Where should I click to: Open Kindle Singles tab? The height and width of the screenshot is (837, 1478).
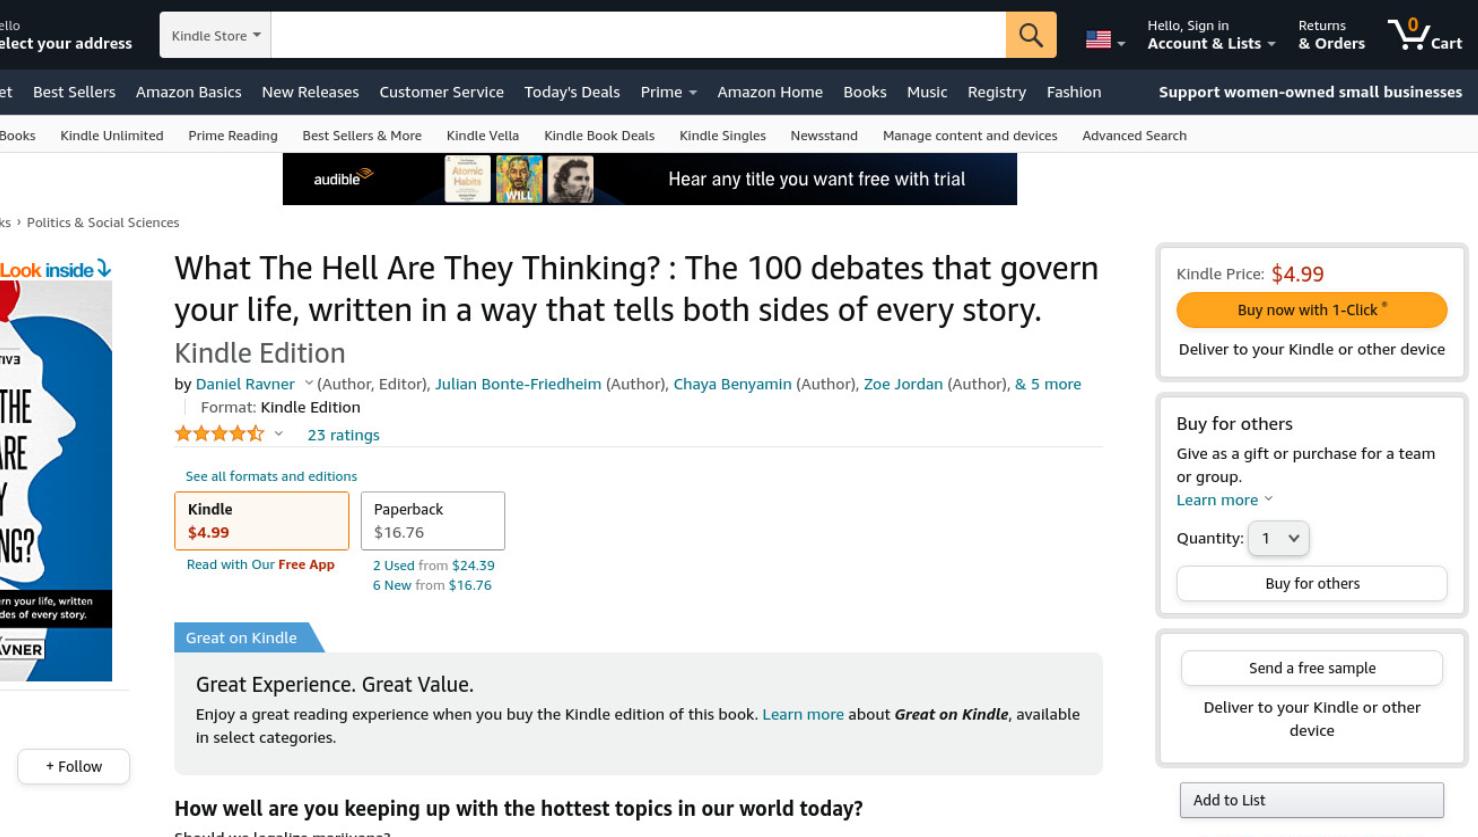[722, 135]
